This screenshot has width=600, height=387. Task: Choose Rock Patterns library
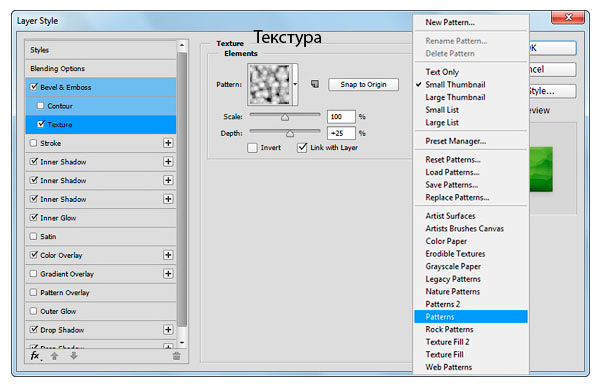449,330
